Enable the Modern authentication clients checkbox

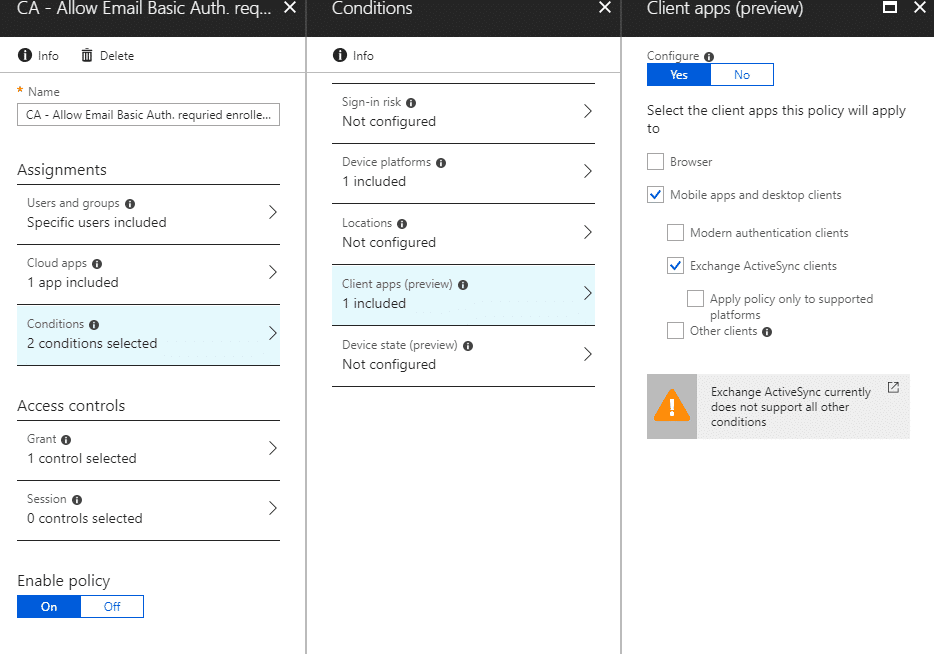675,232
